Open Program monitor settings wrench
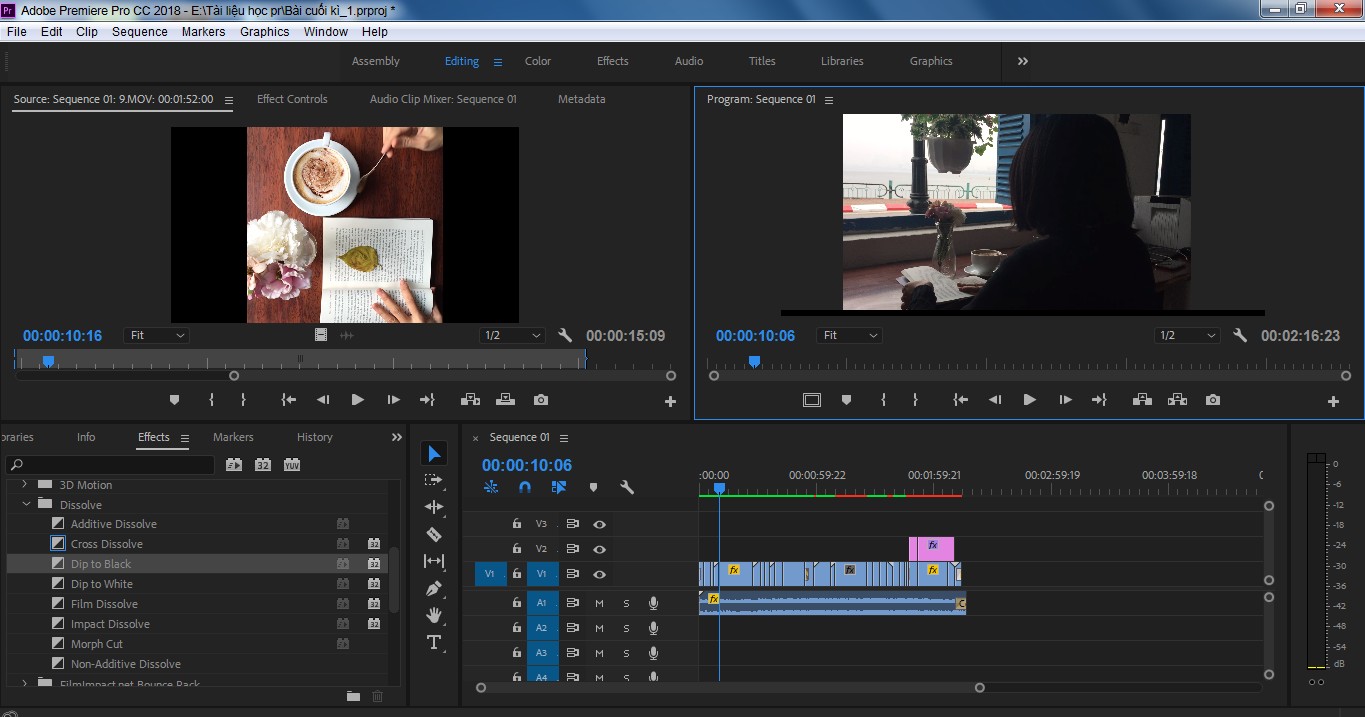Screen dimensions: 1365x717 click(1240, 336)
